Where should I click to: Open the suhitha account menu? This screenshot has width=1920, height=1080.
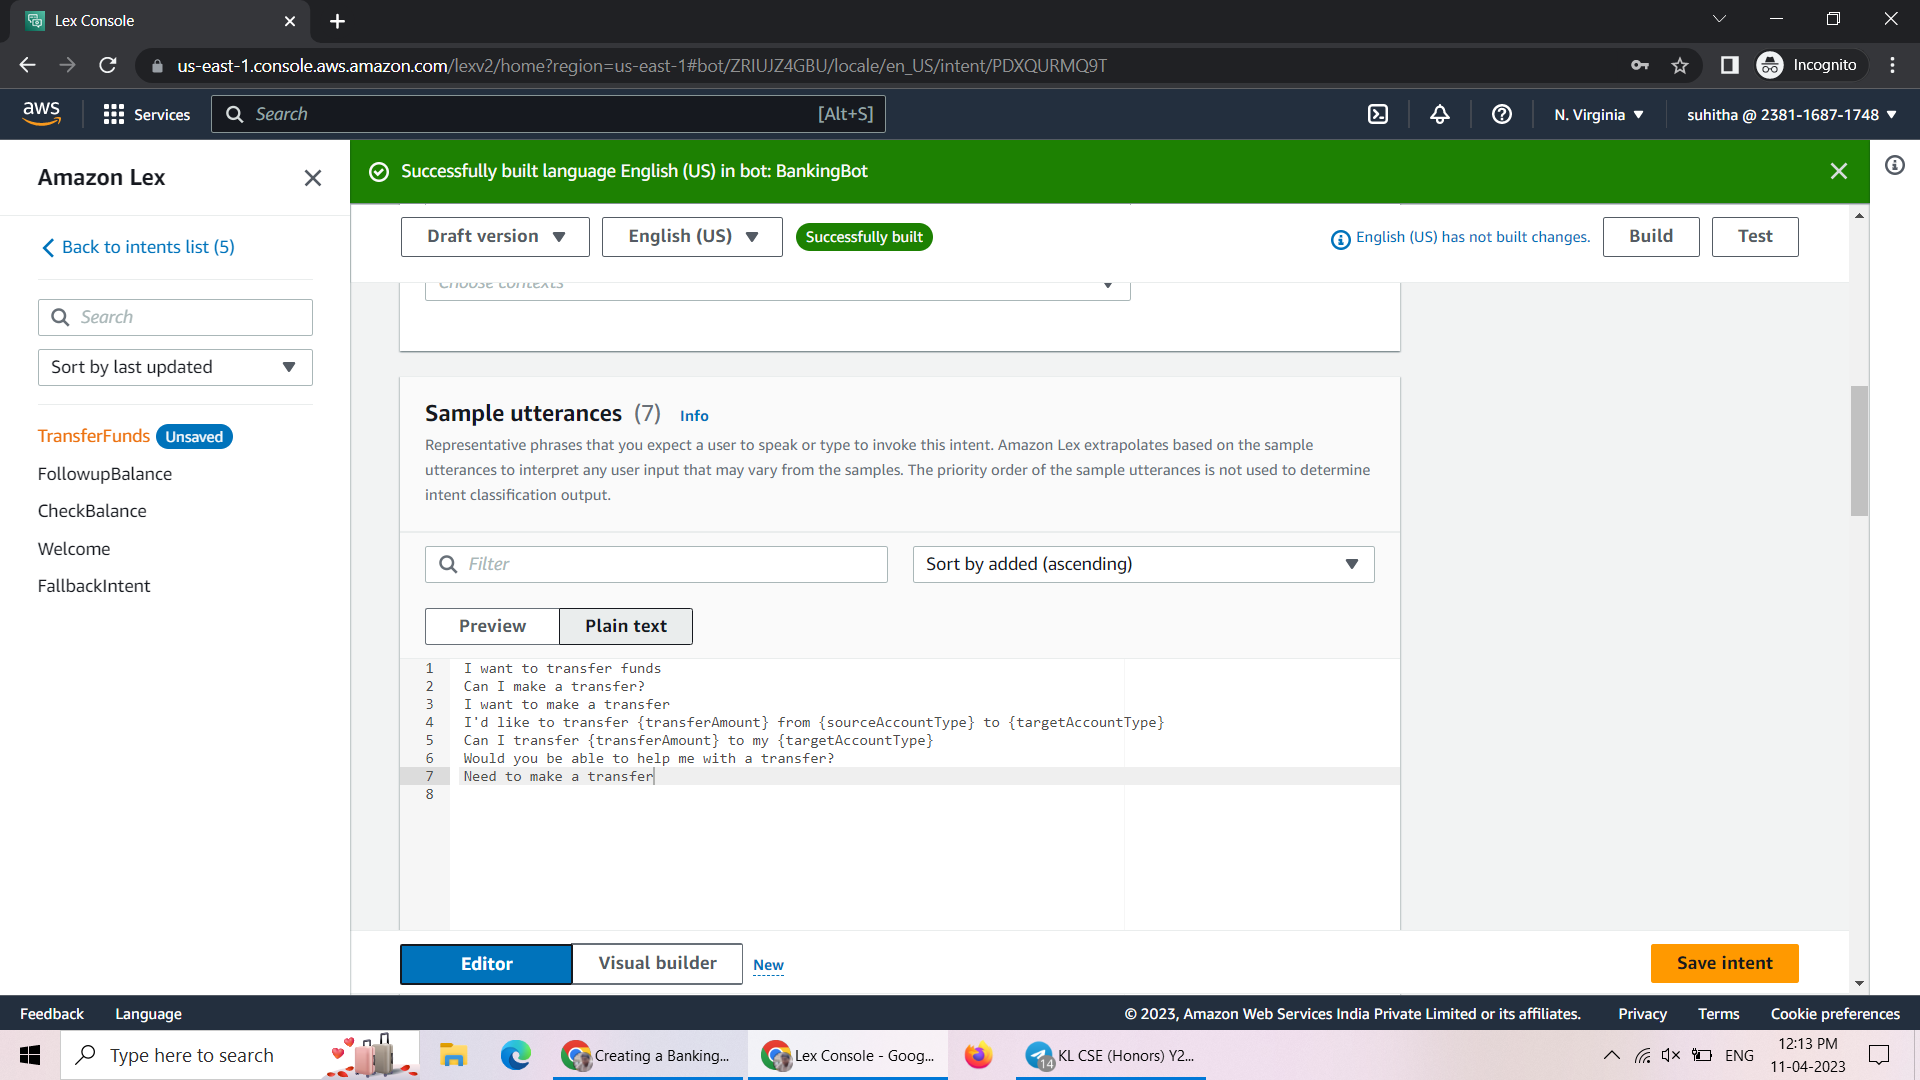point(1789,114)
